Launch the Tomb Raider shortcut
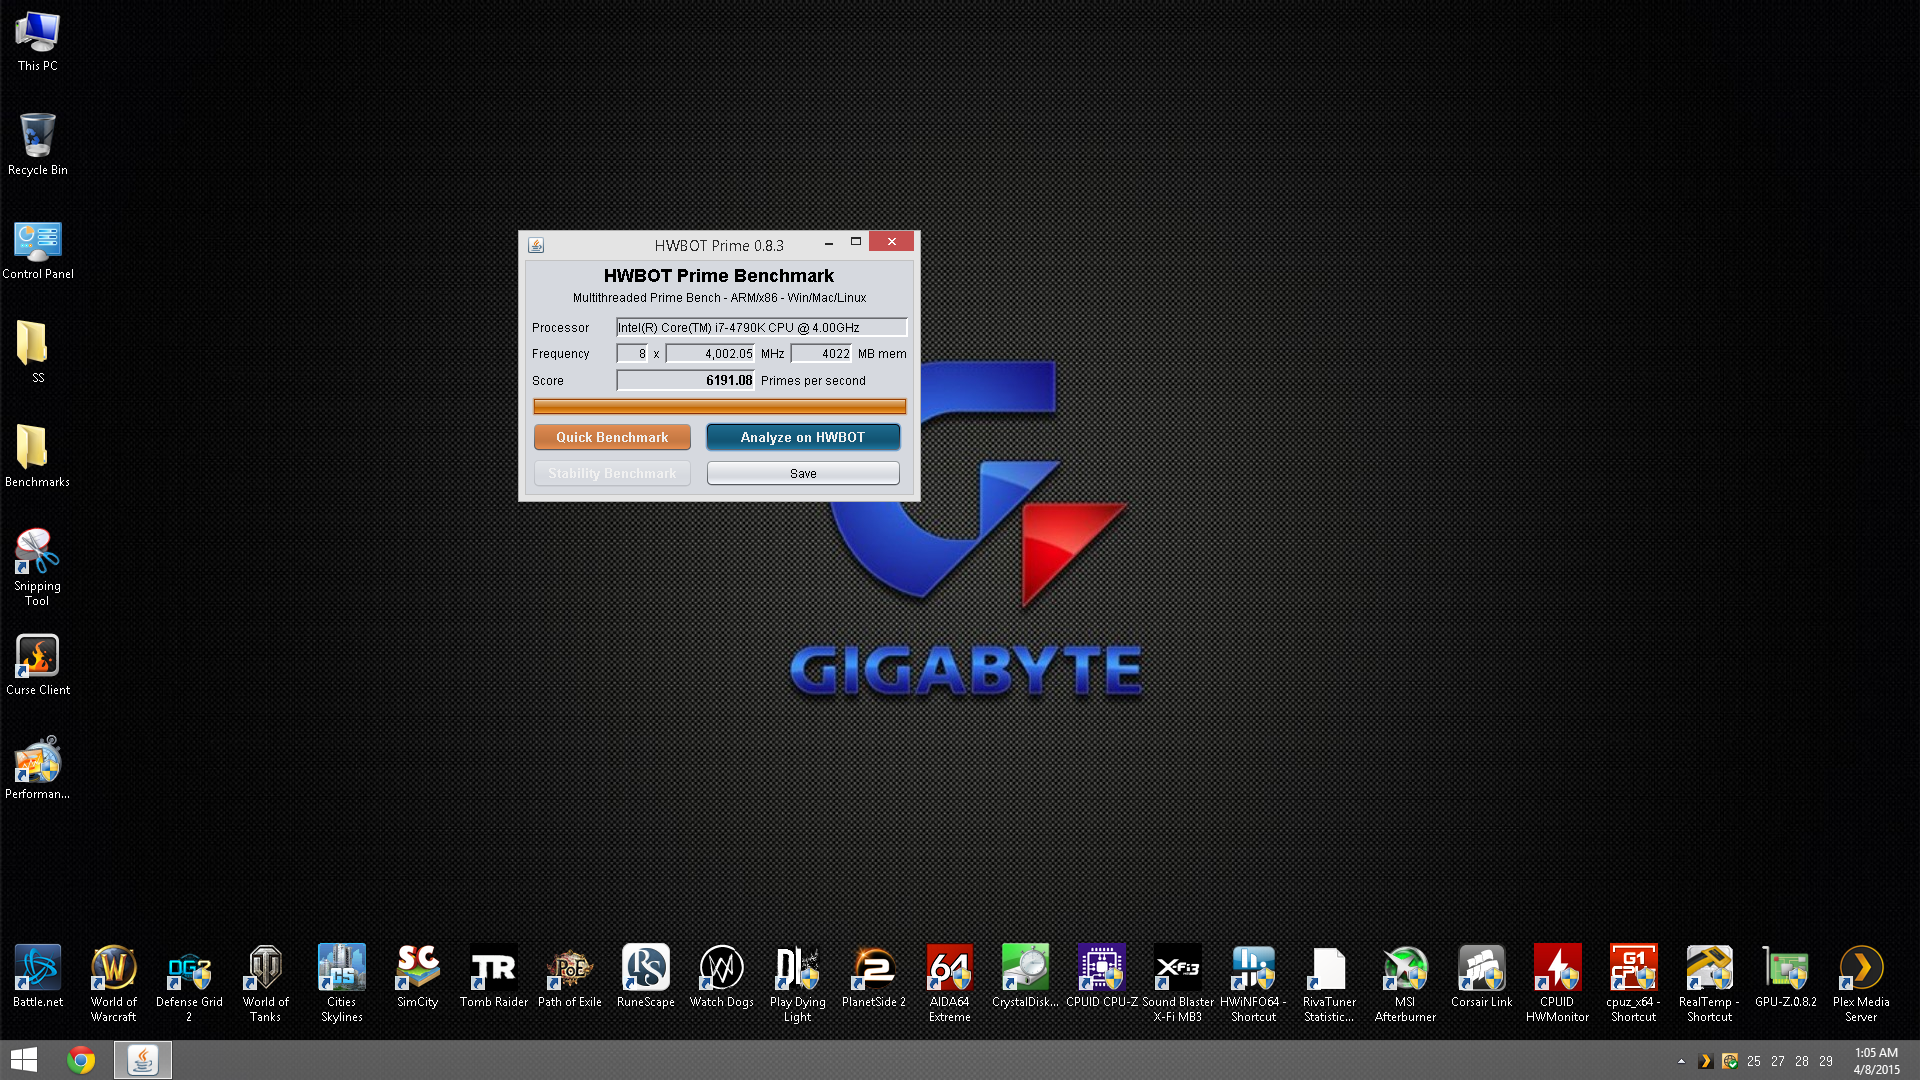This screenshot has width=1920, height=1080. [494, 977]
